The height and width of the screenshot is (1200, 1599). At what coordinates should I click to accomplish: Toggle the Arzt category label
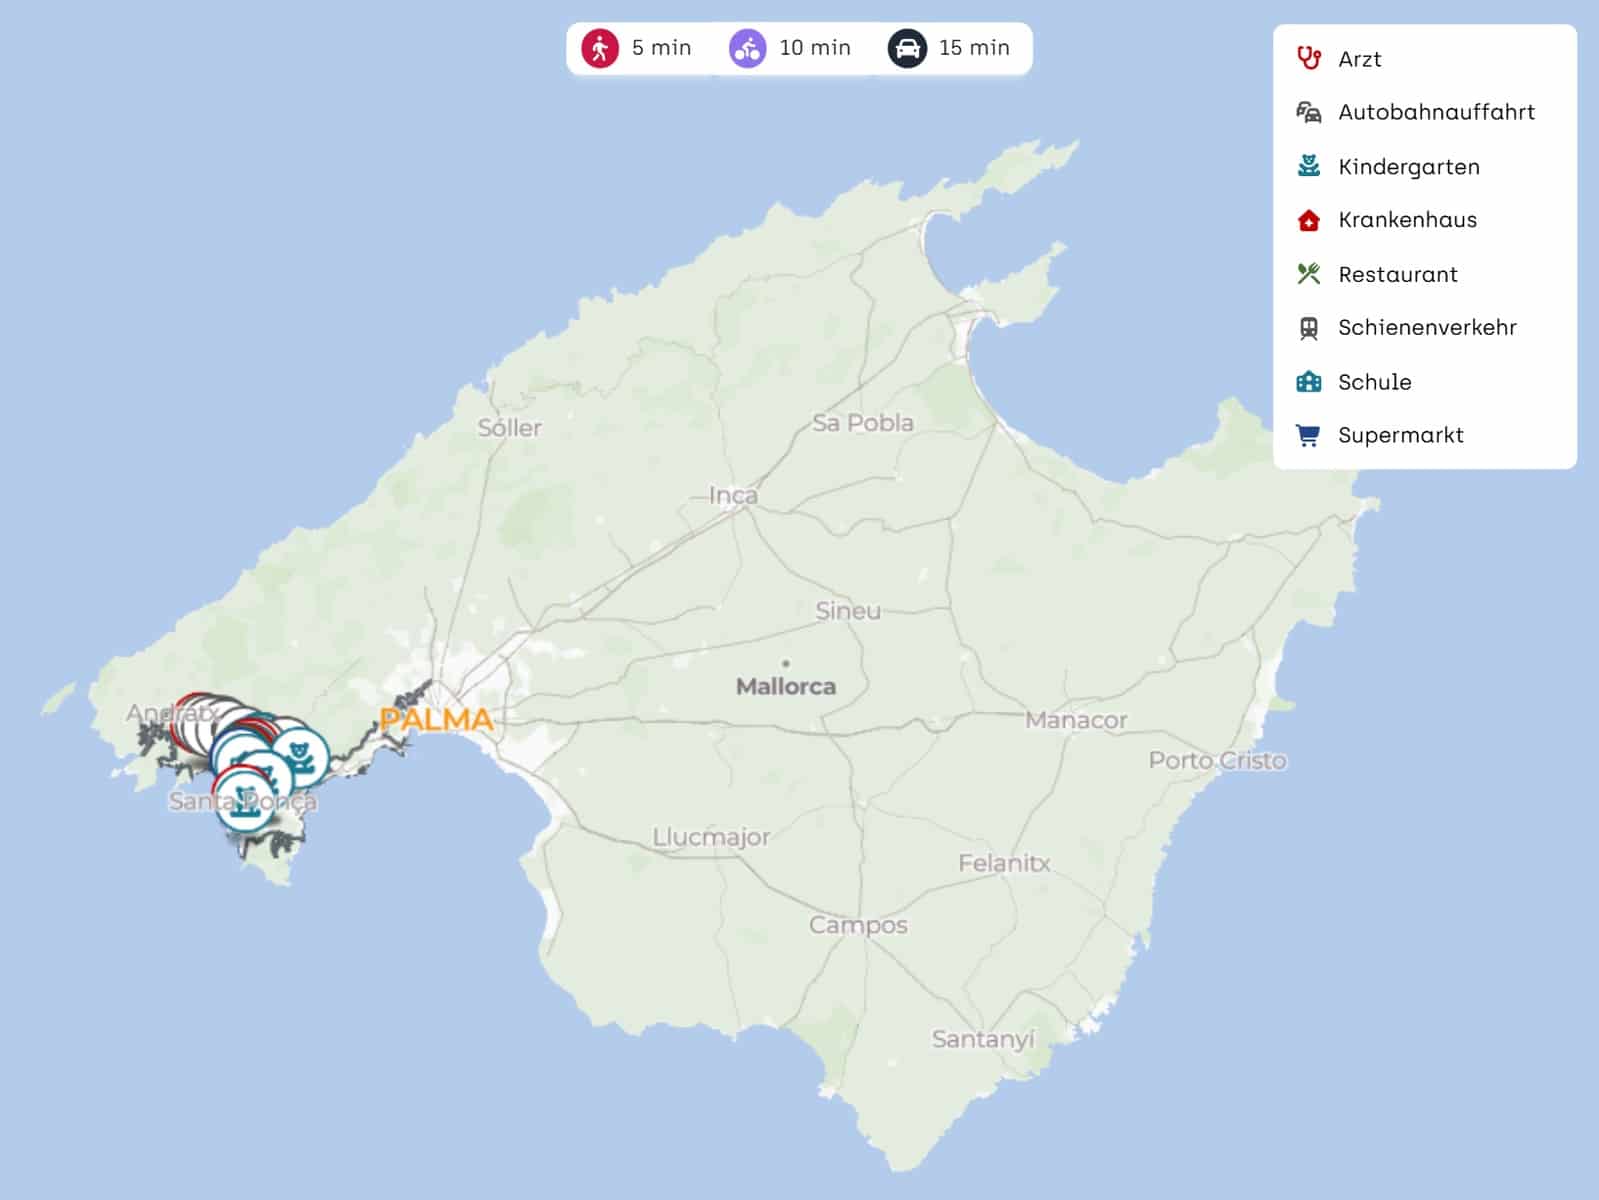point(1359,59)
